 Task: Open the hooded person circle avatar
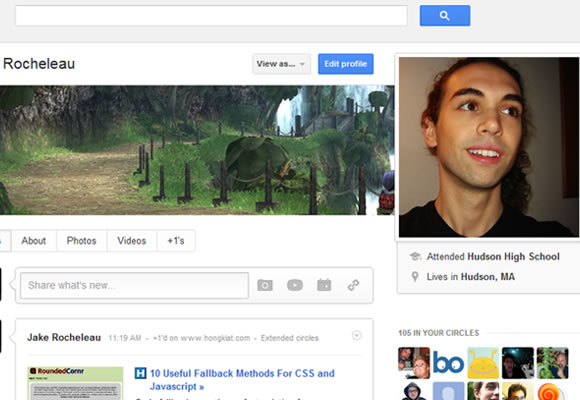tap(414, 391)
